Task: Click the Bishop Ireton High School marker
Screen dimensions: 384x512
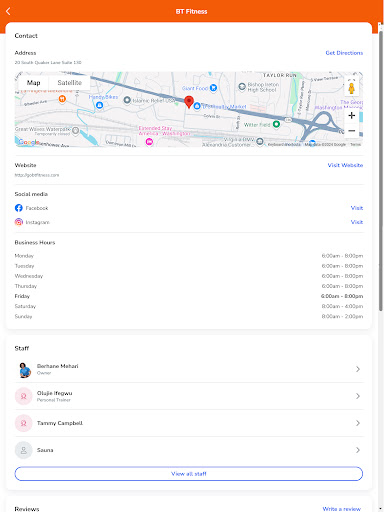Action: [242, 87]
